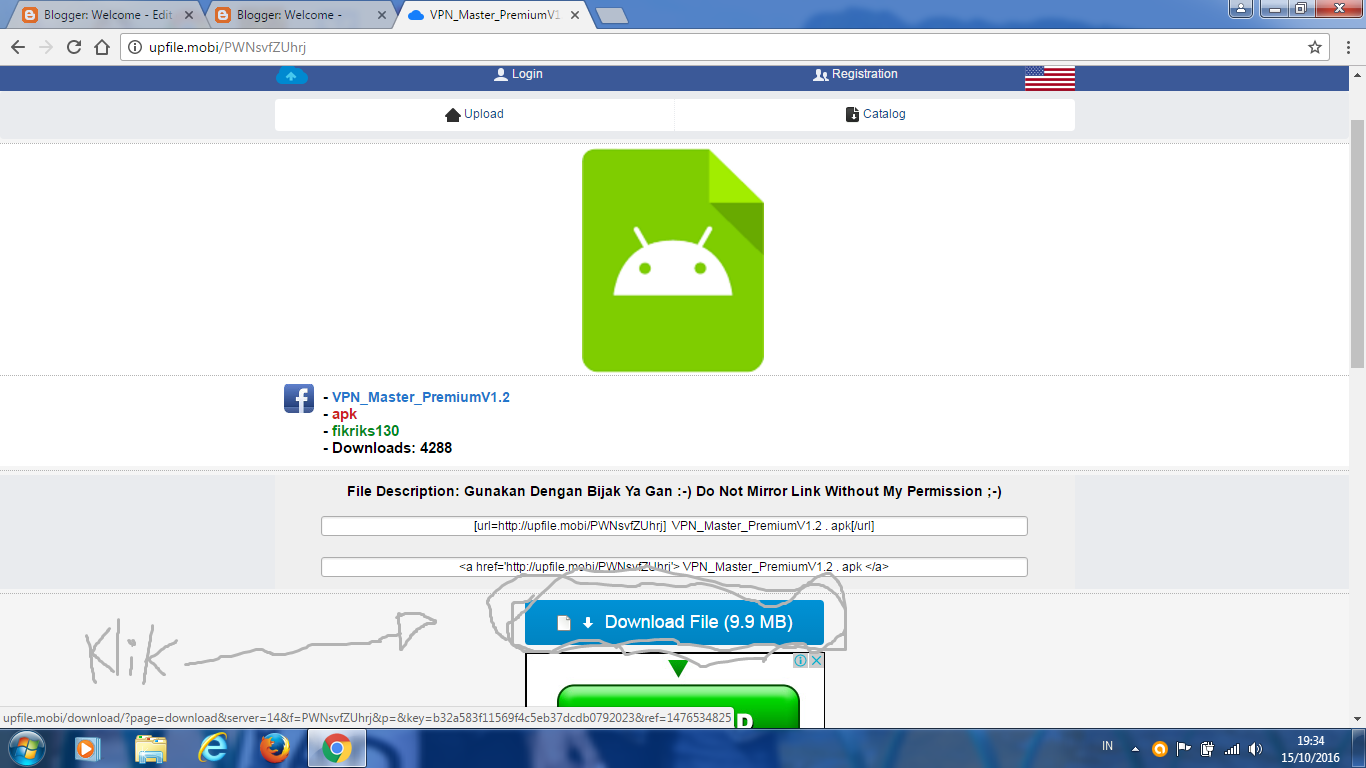Click the Downloads: 4288 text

coord(392,448)
